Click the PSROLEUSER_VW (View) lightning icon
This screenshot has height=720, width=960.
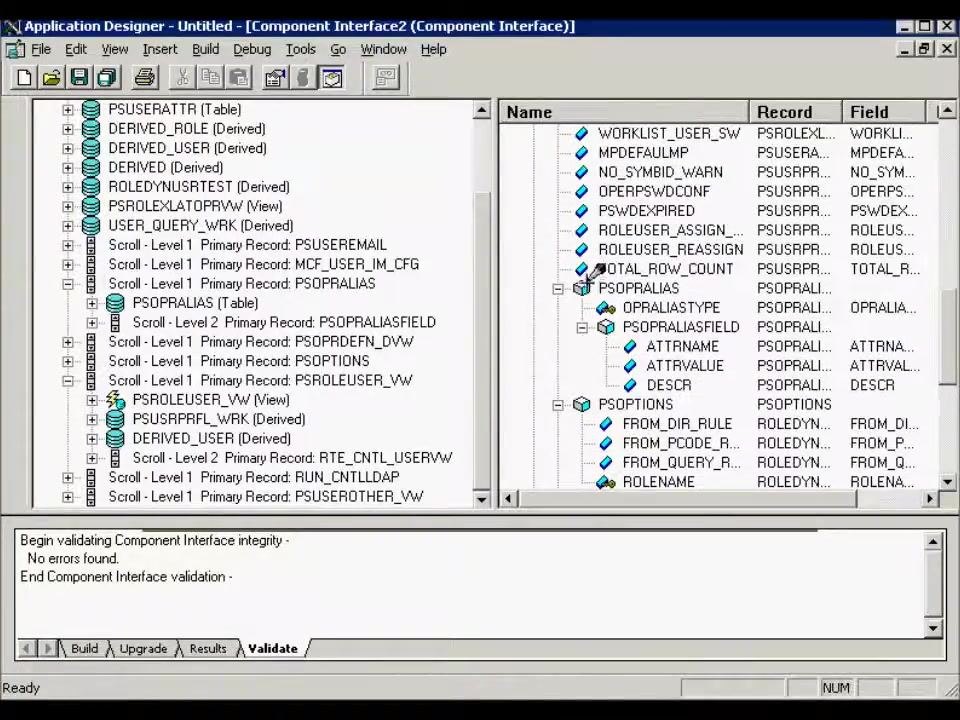click(115, 400)
